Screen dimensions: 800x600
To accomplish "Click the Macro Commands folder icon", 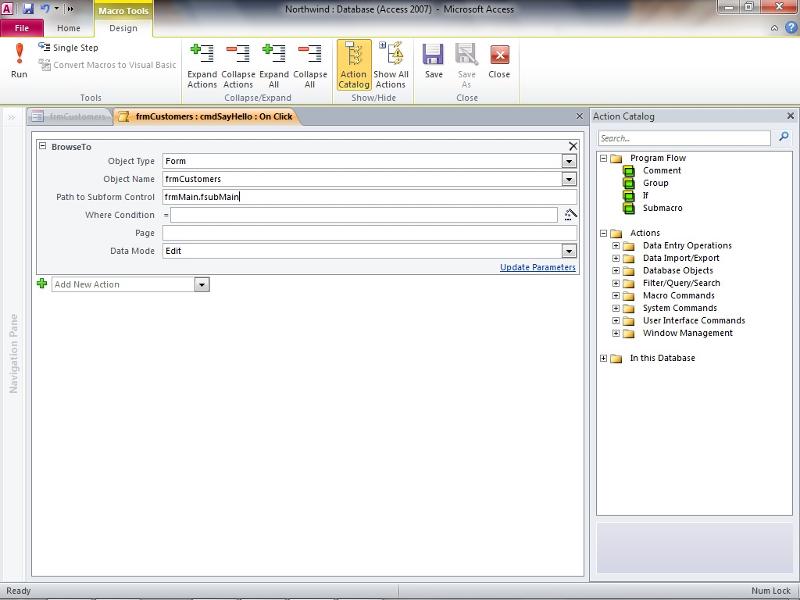I will pos(629,296).
